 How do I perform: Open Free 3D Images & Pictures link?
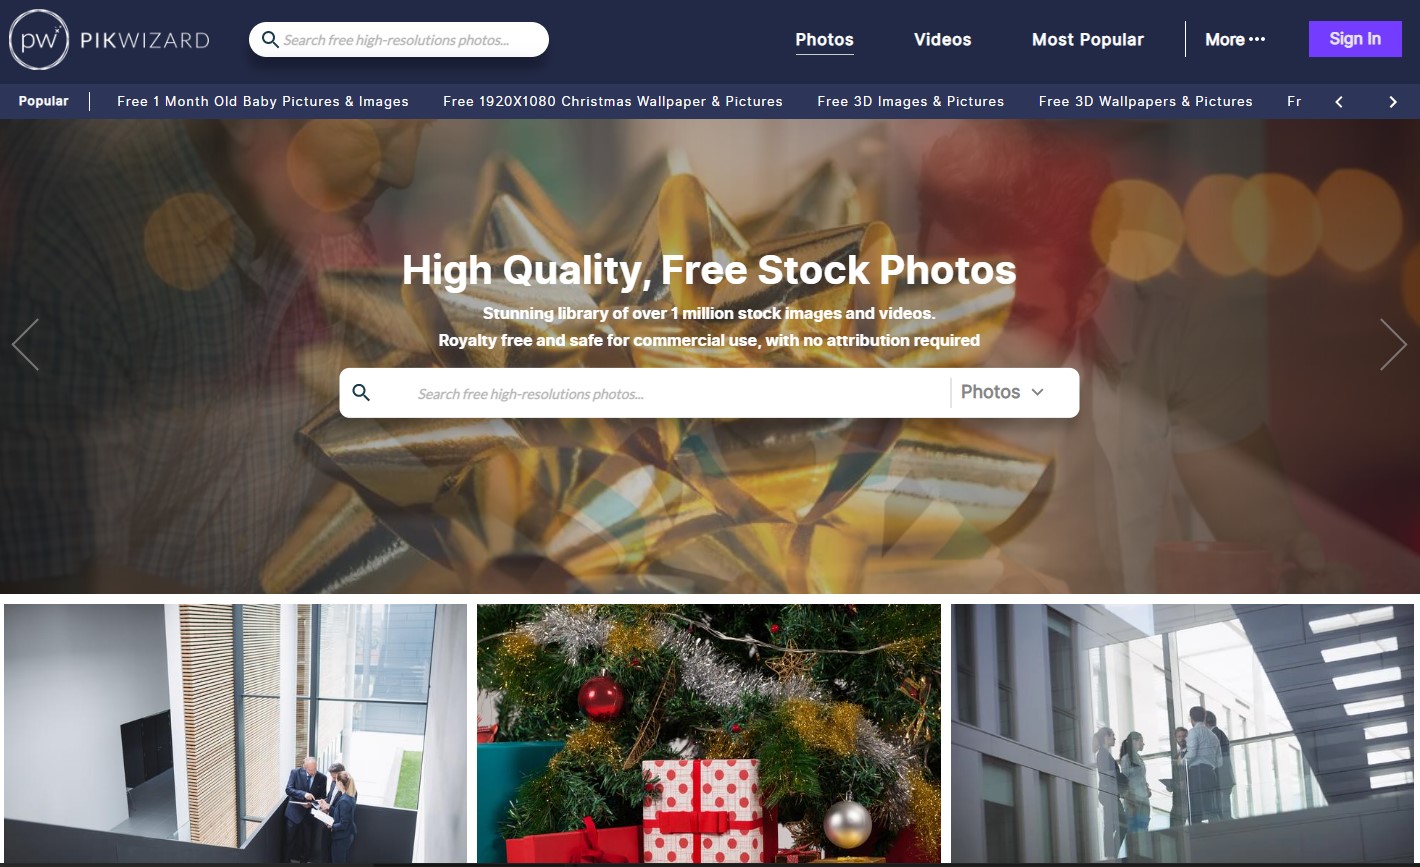point(911,101)
